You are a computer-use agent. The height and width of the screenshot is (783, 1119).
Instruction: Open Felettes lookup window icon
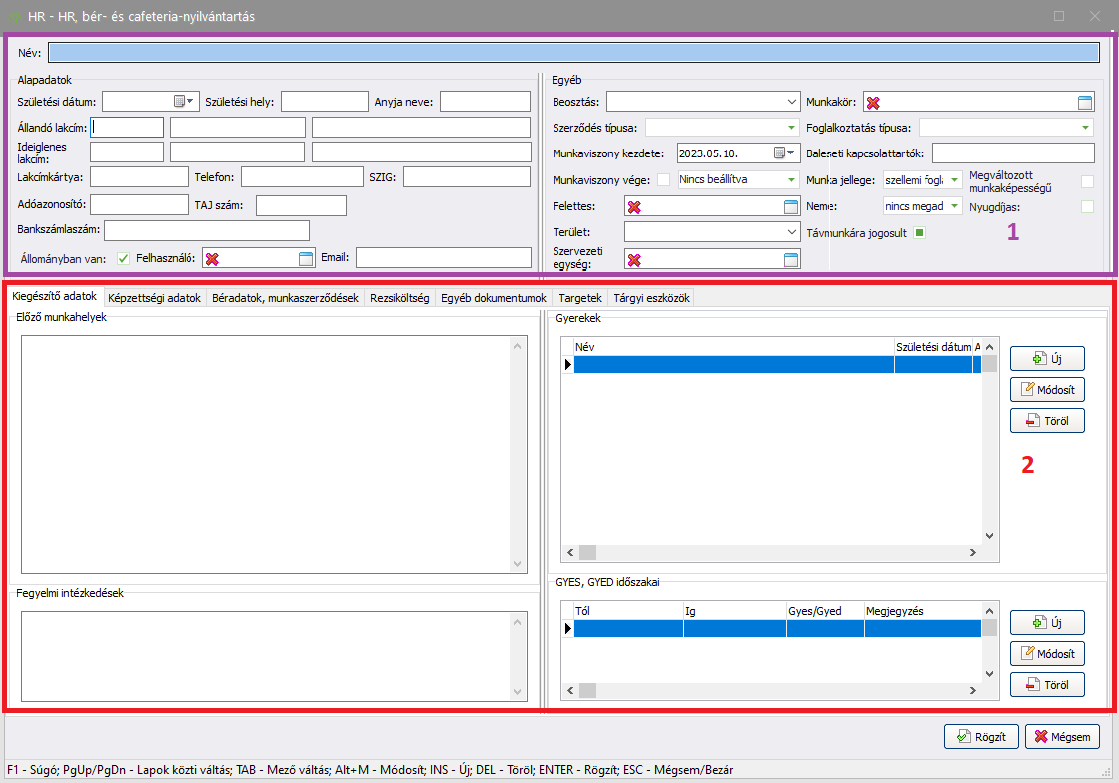point(791,207)
